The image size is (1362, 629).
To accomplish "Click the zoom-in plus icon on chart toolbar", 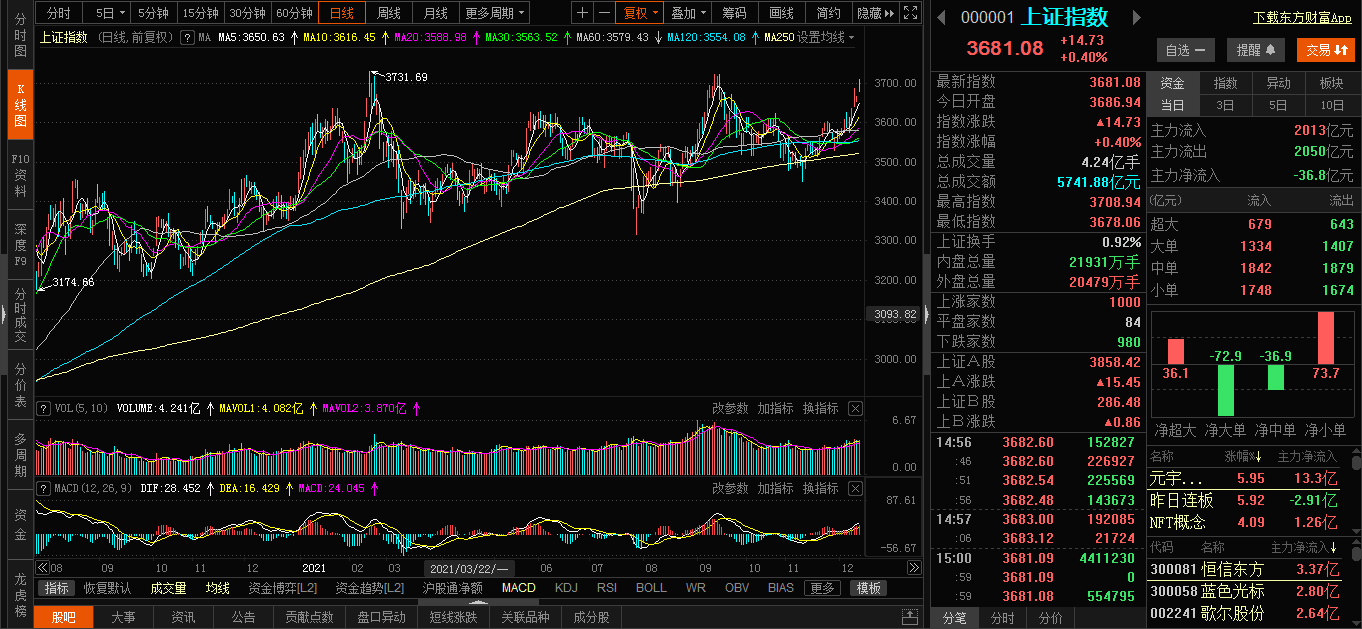I will (x=583, y=13).
